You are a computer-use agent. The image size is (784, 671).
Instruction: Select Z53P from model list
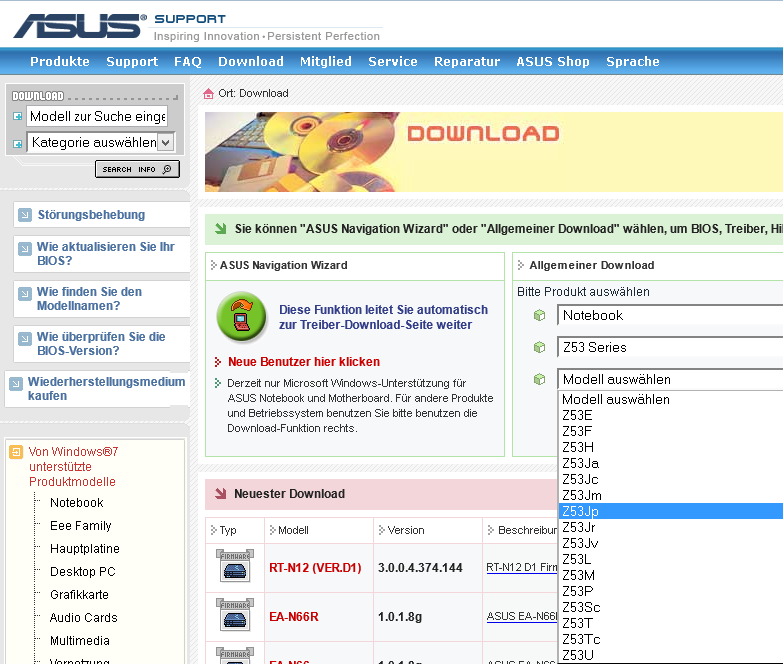pyautogui.click(x=670, y=592)
